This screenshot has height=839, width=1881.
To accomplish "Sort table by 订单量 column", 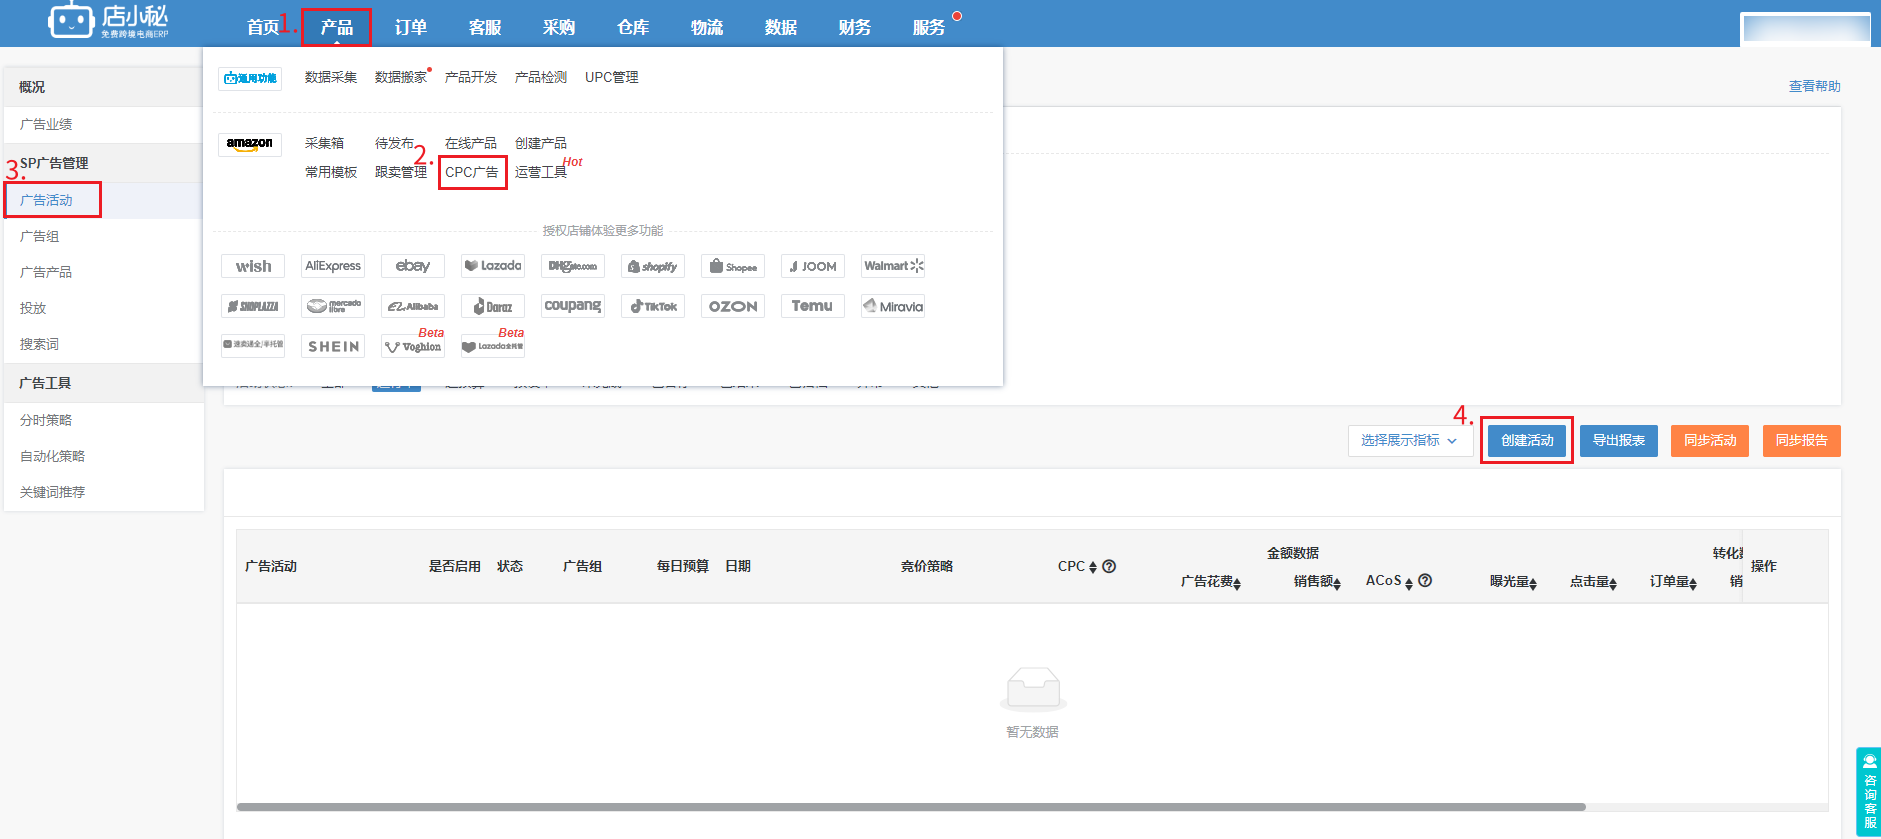I will (1693, 583).
